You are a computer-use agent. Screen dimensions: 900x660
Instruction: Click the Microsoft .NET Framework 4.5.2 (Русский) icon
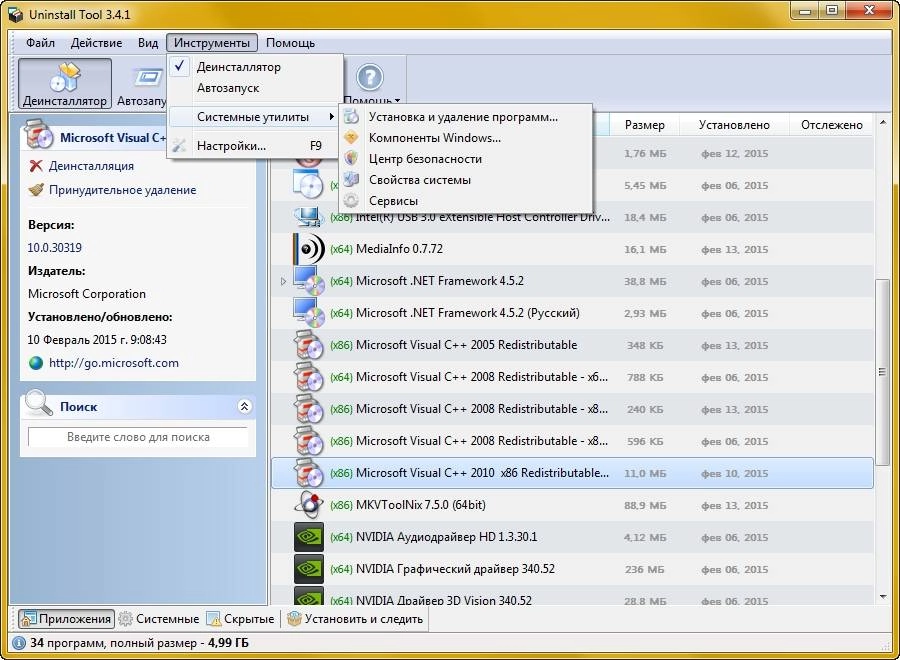coord(308,313)
